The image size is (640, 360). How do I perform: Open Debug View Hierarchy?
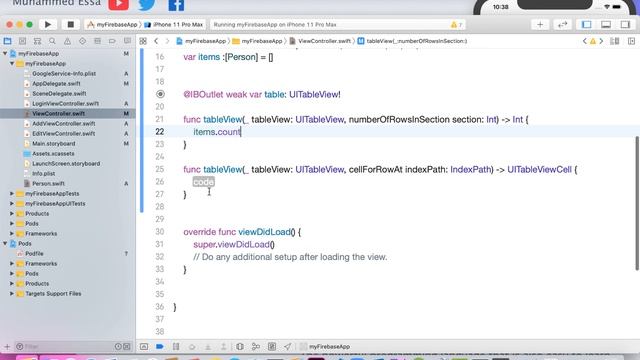[240, 347]
